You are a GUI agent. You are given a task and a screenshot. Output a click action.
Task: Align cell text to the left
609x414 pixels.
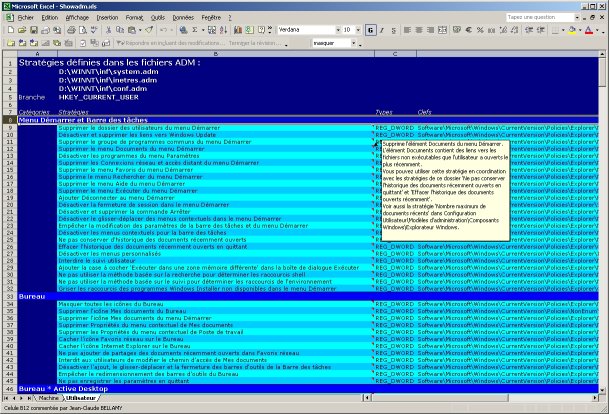[407, 30]
